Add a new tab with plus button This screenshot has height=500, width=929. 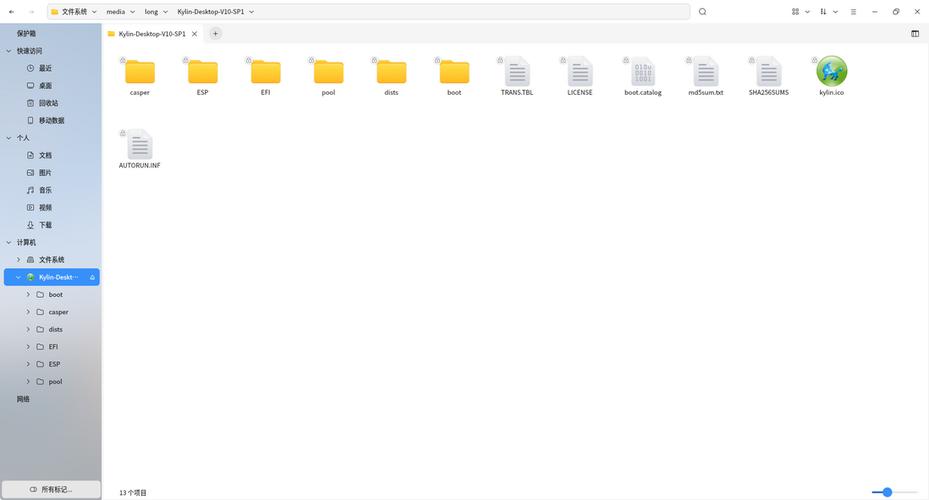tap(215, 34)
